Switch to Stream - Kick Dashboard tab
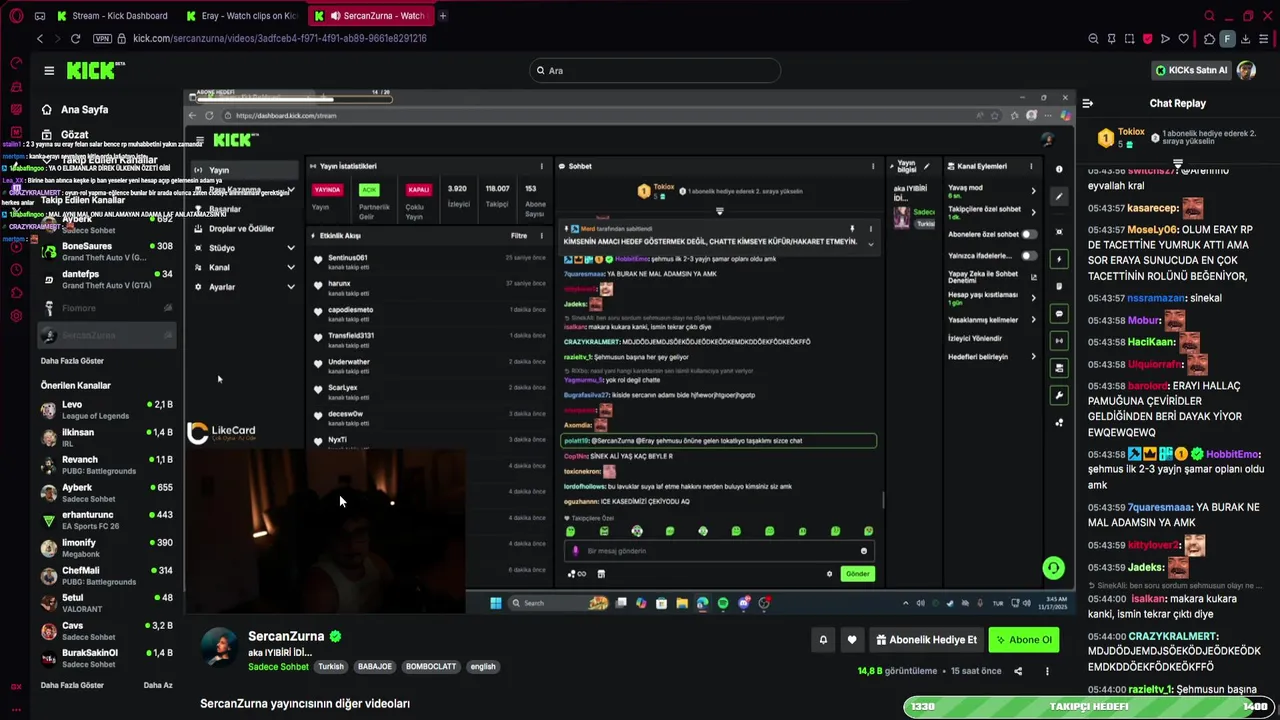The width and height of the screenshot is (1280, 720). click(x=112, y=16)
